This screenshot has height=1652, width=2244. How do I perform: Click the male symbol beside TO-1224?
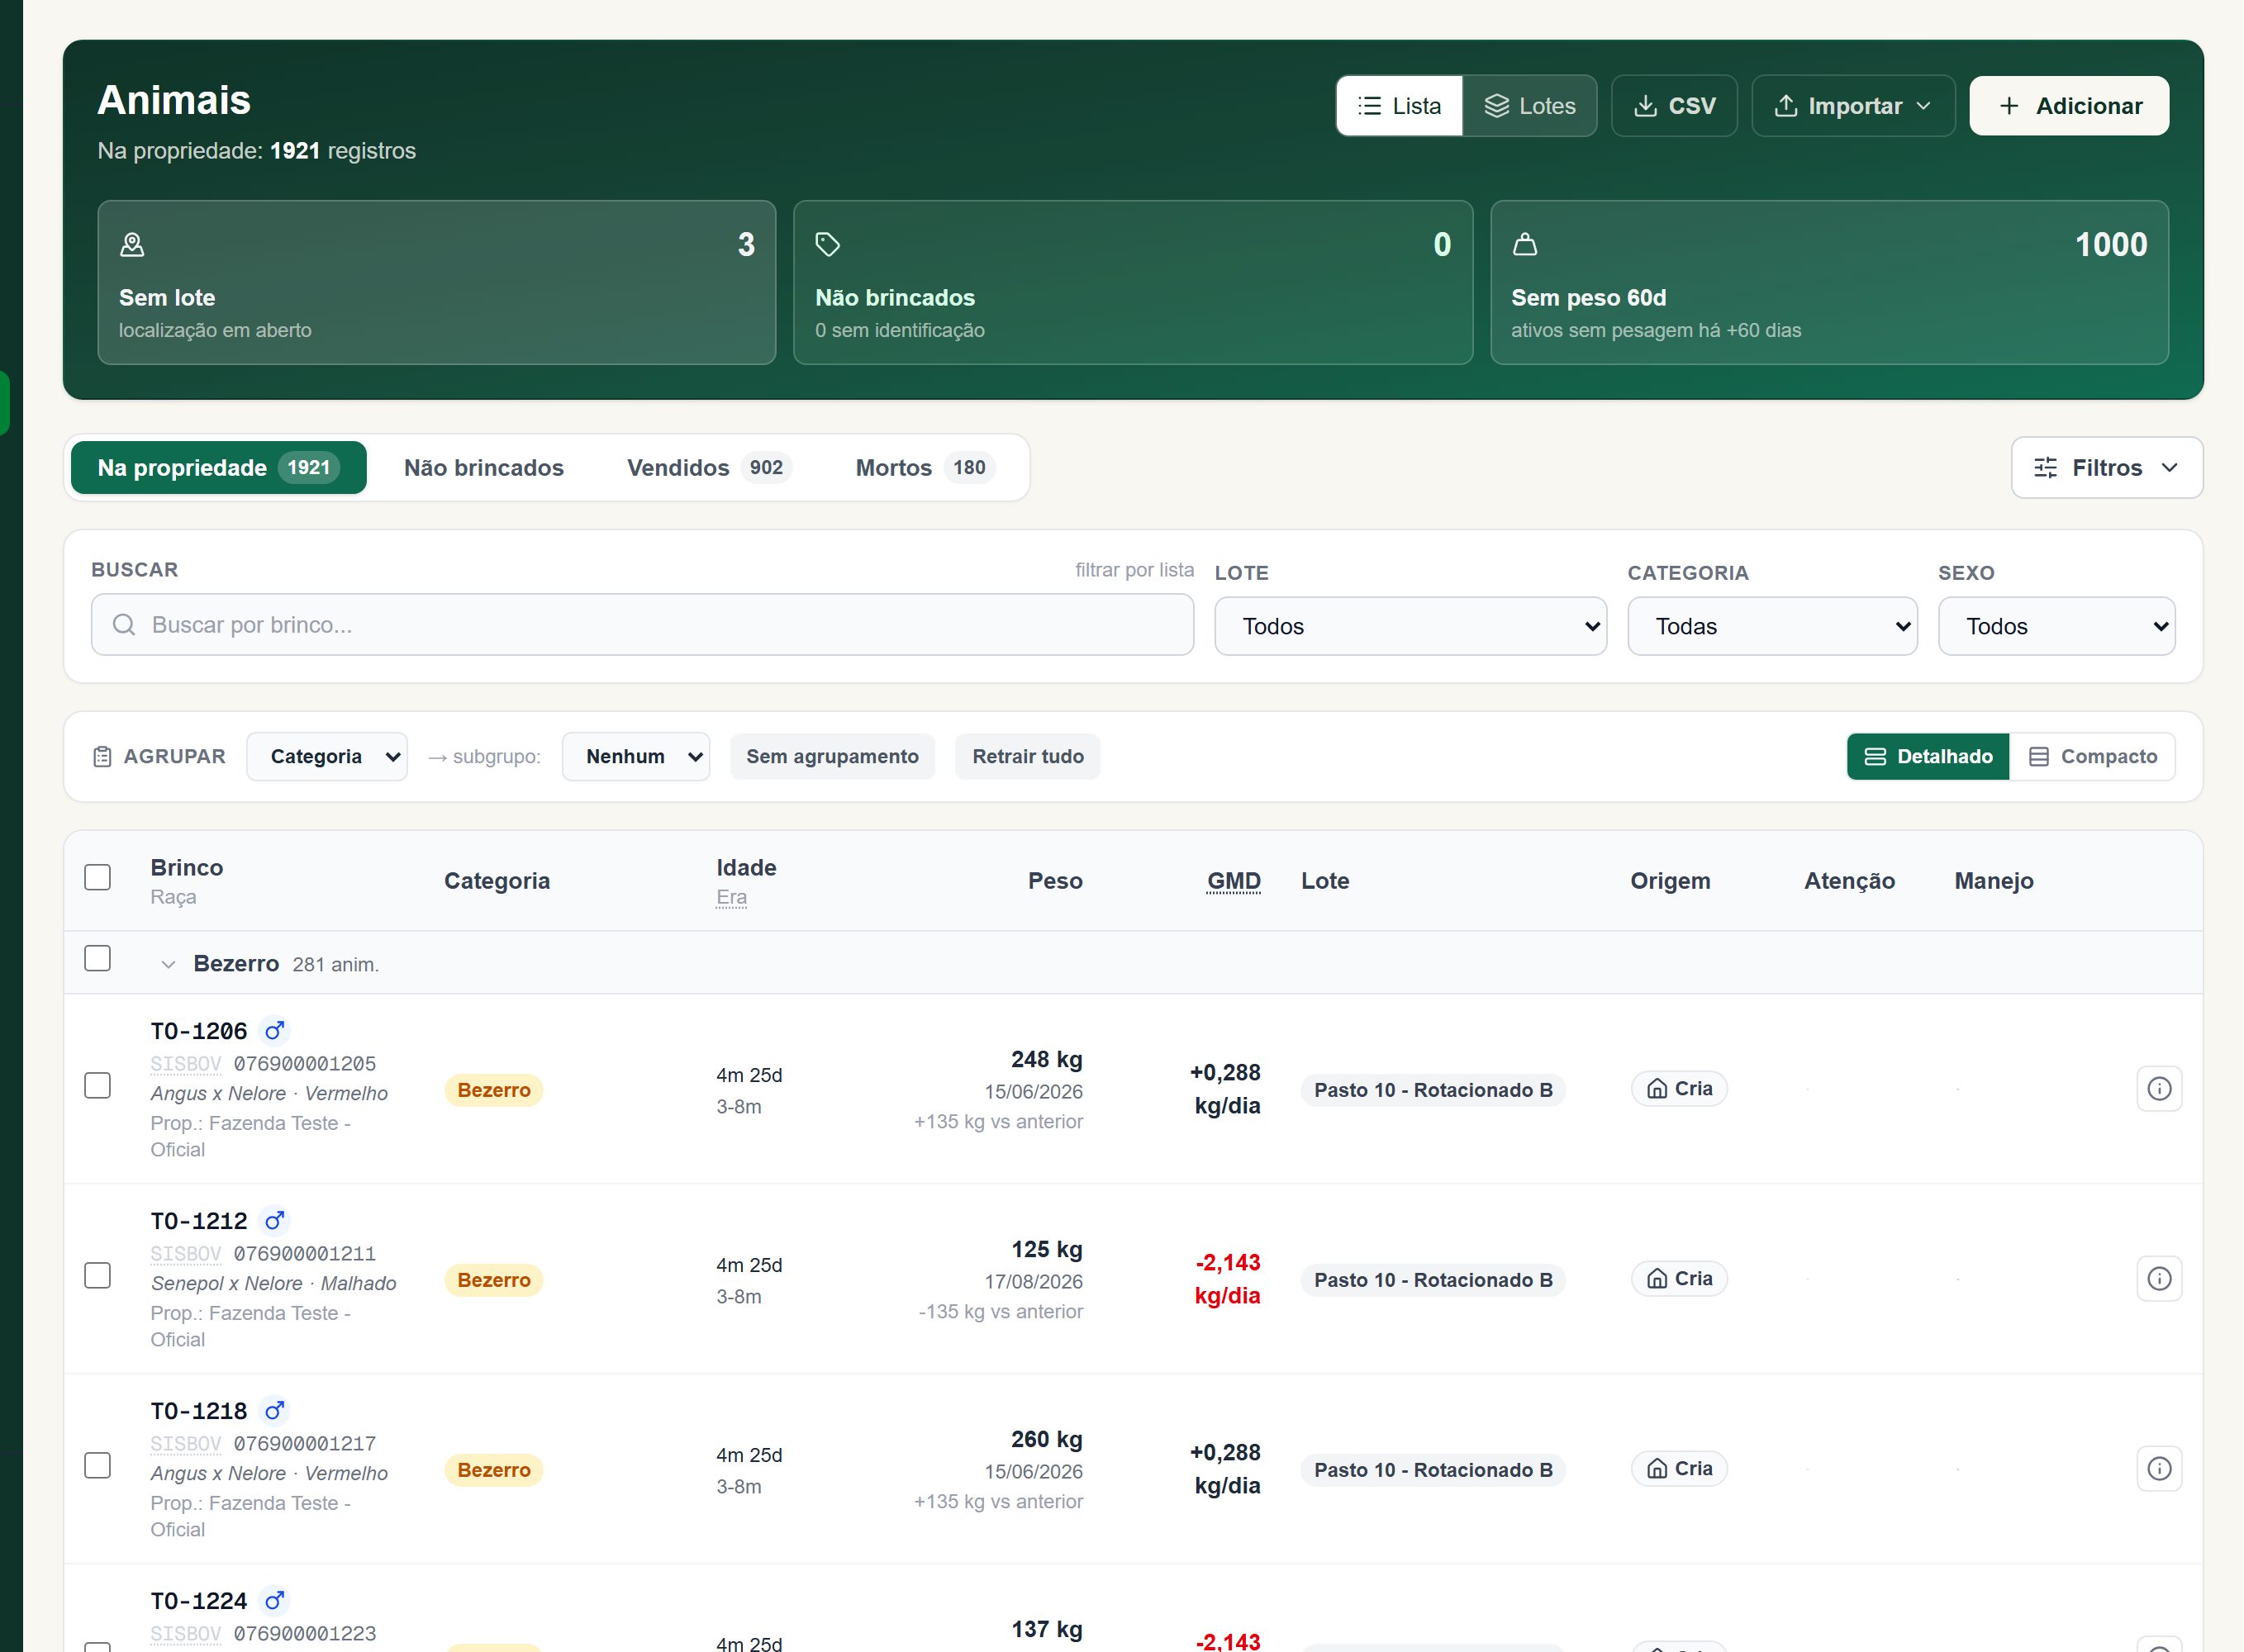(x=274, y=1600)
